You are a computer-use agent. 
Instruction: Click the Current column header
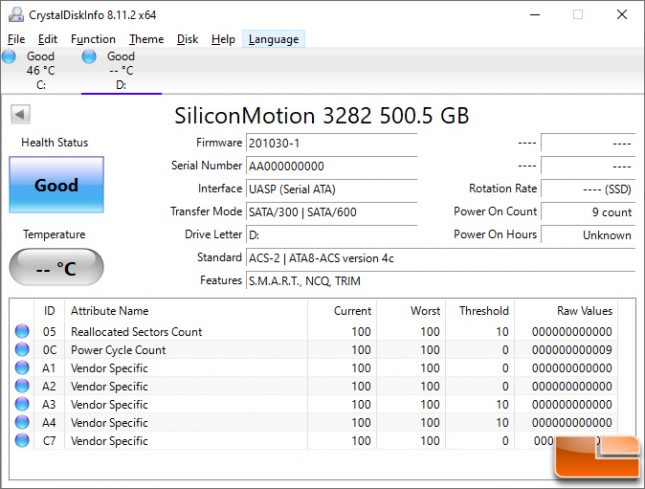pos(342,311)
